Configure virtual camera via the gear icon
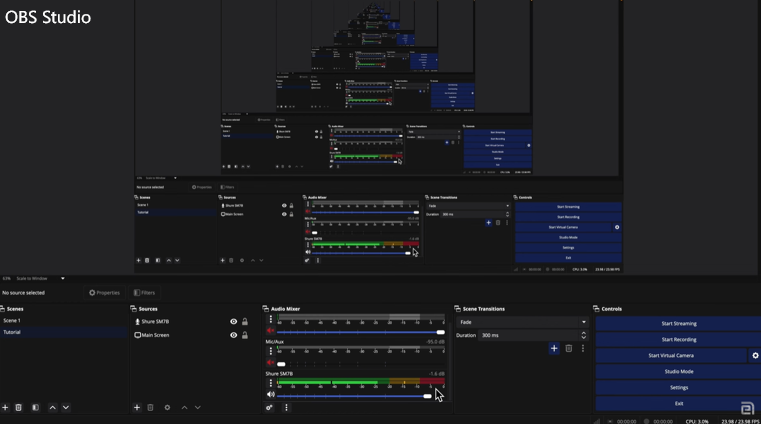Screen dimensions: 761x424 (755, 356)
